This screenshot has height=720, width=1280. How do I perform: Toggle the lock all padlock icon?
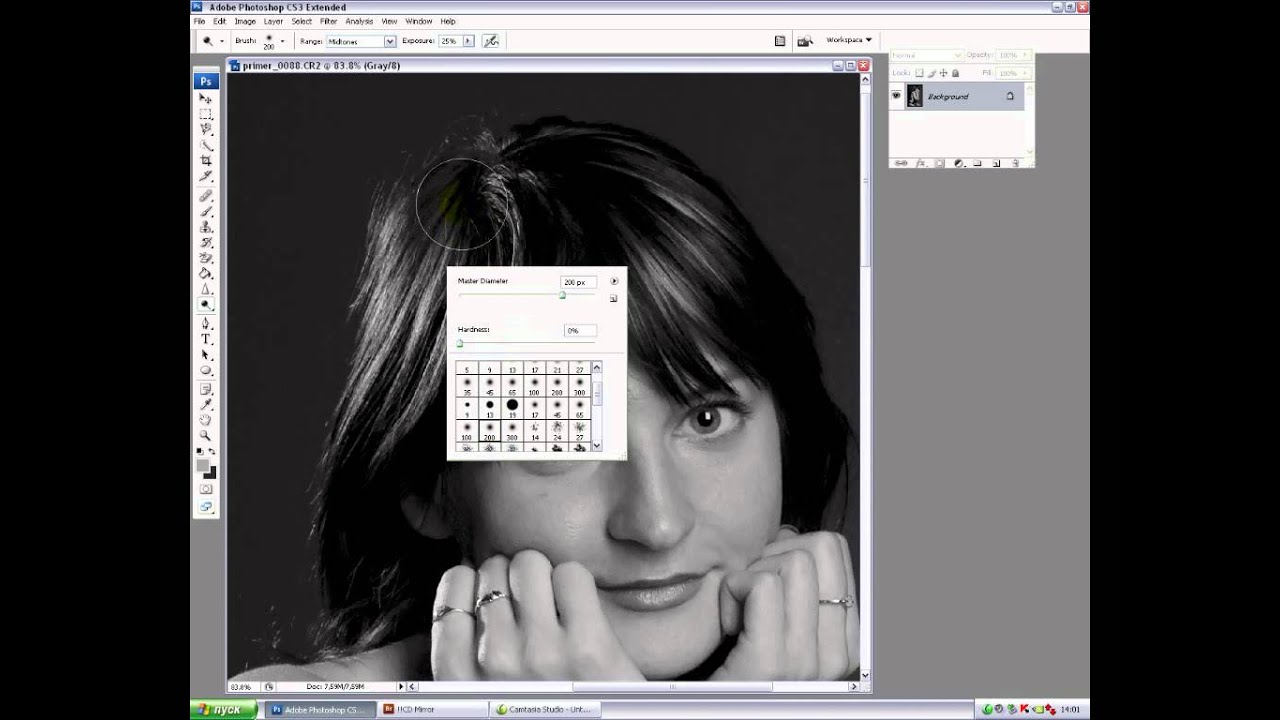point(955,73)
